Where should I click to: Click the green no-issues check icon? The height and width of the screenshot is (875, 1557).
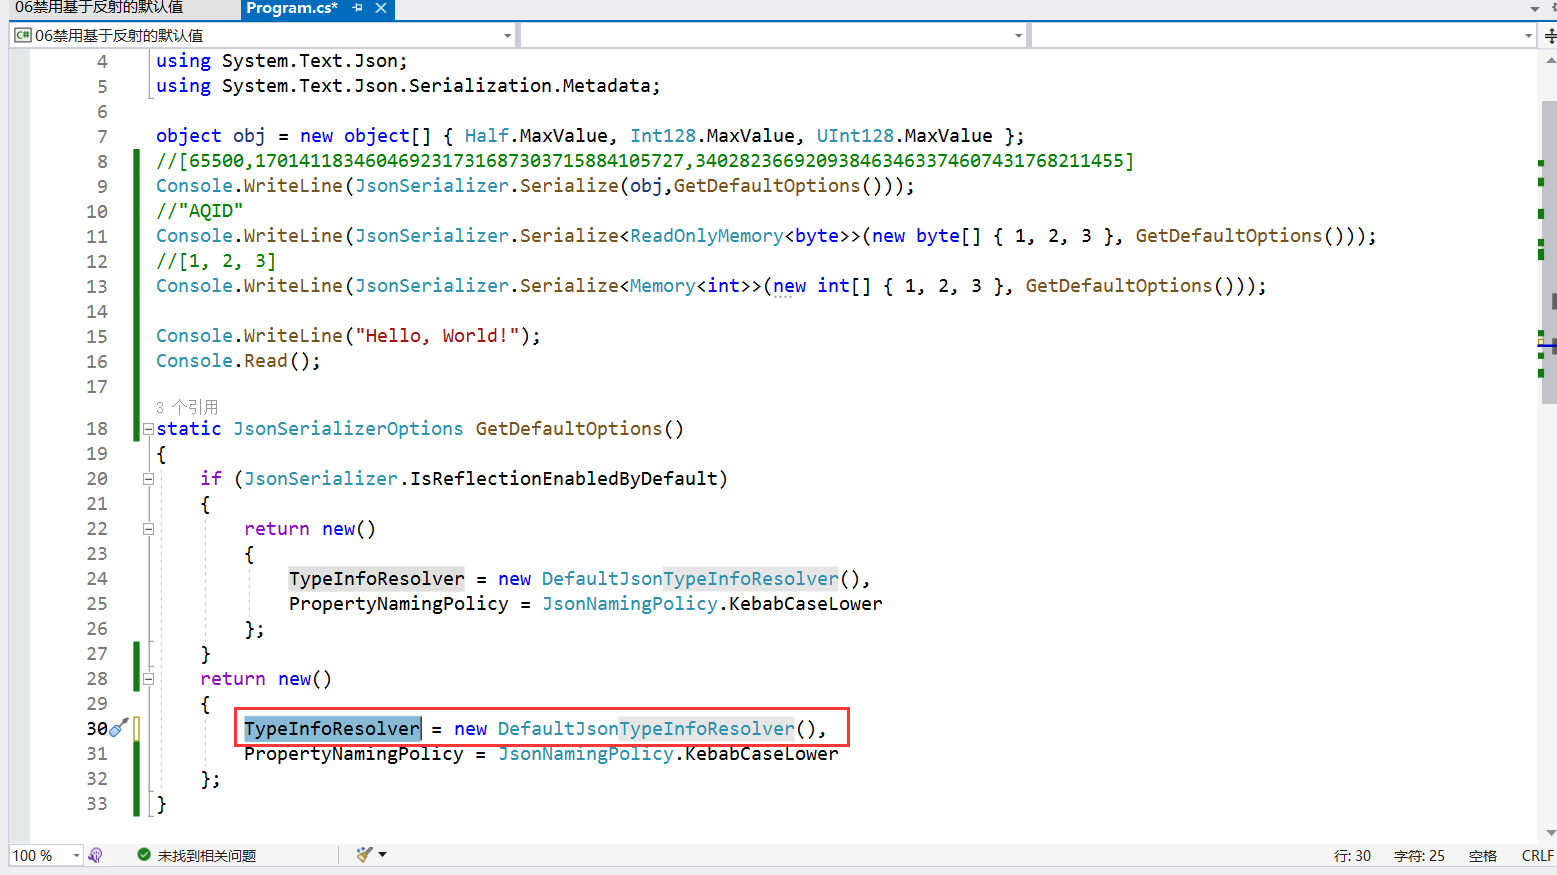tap(144, 855)
